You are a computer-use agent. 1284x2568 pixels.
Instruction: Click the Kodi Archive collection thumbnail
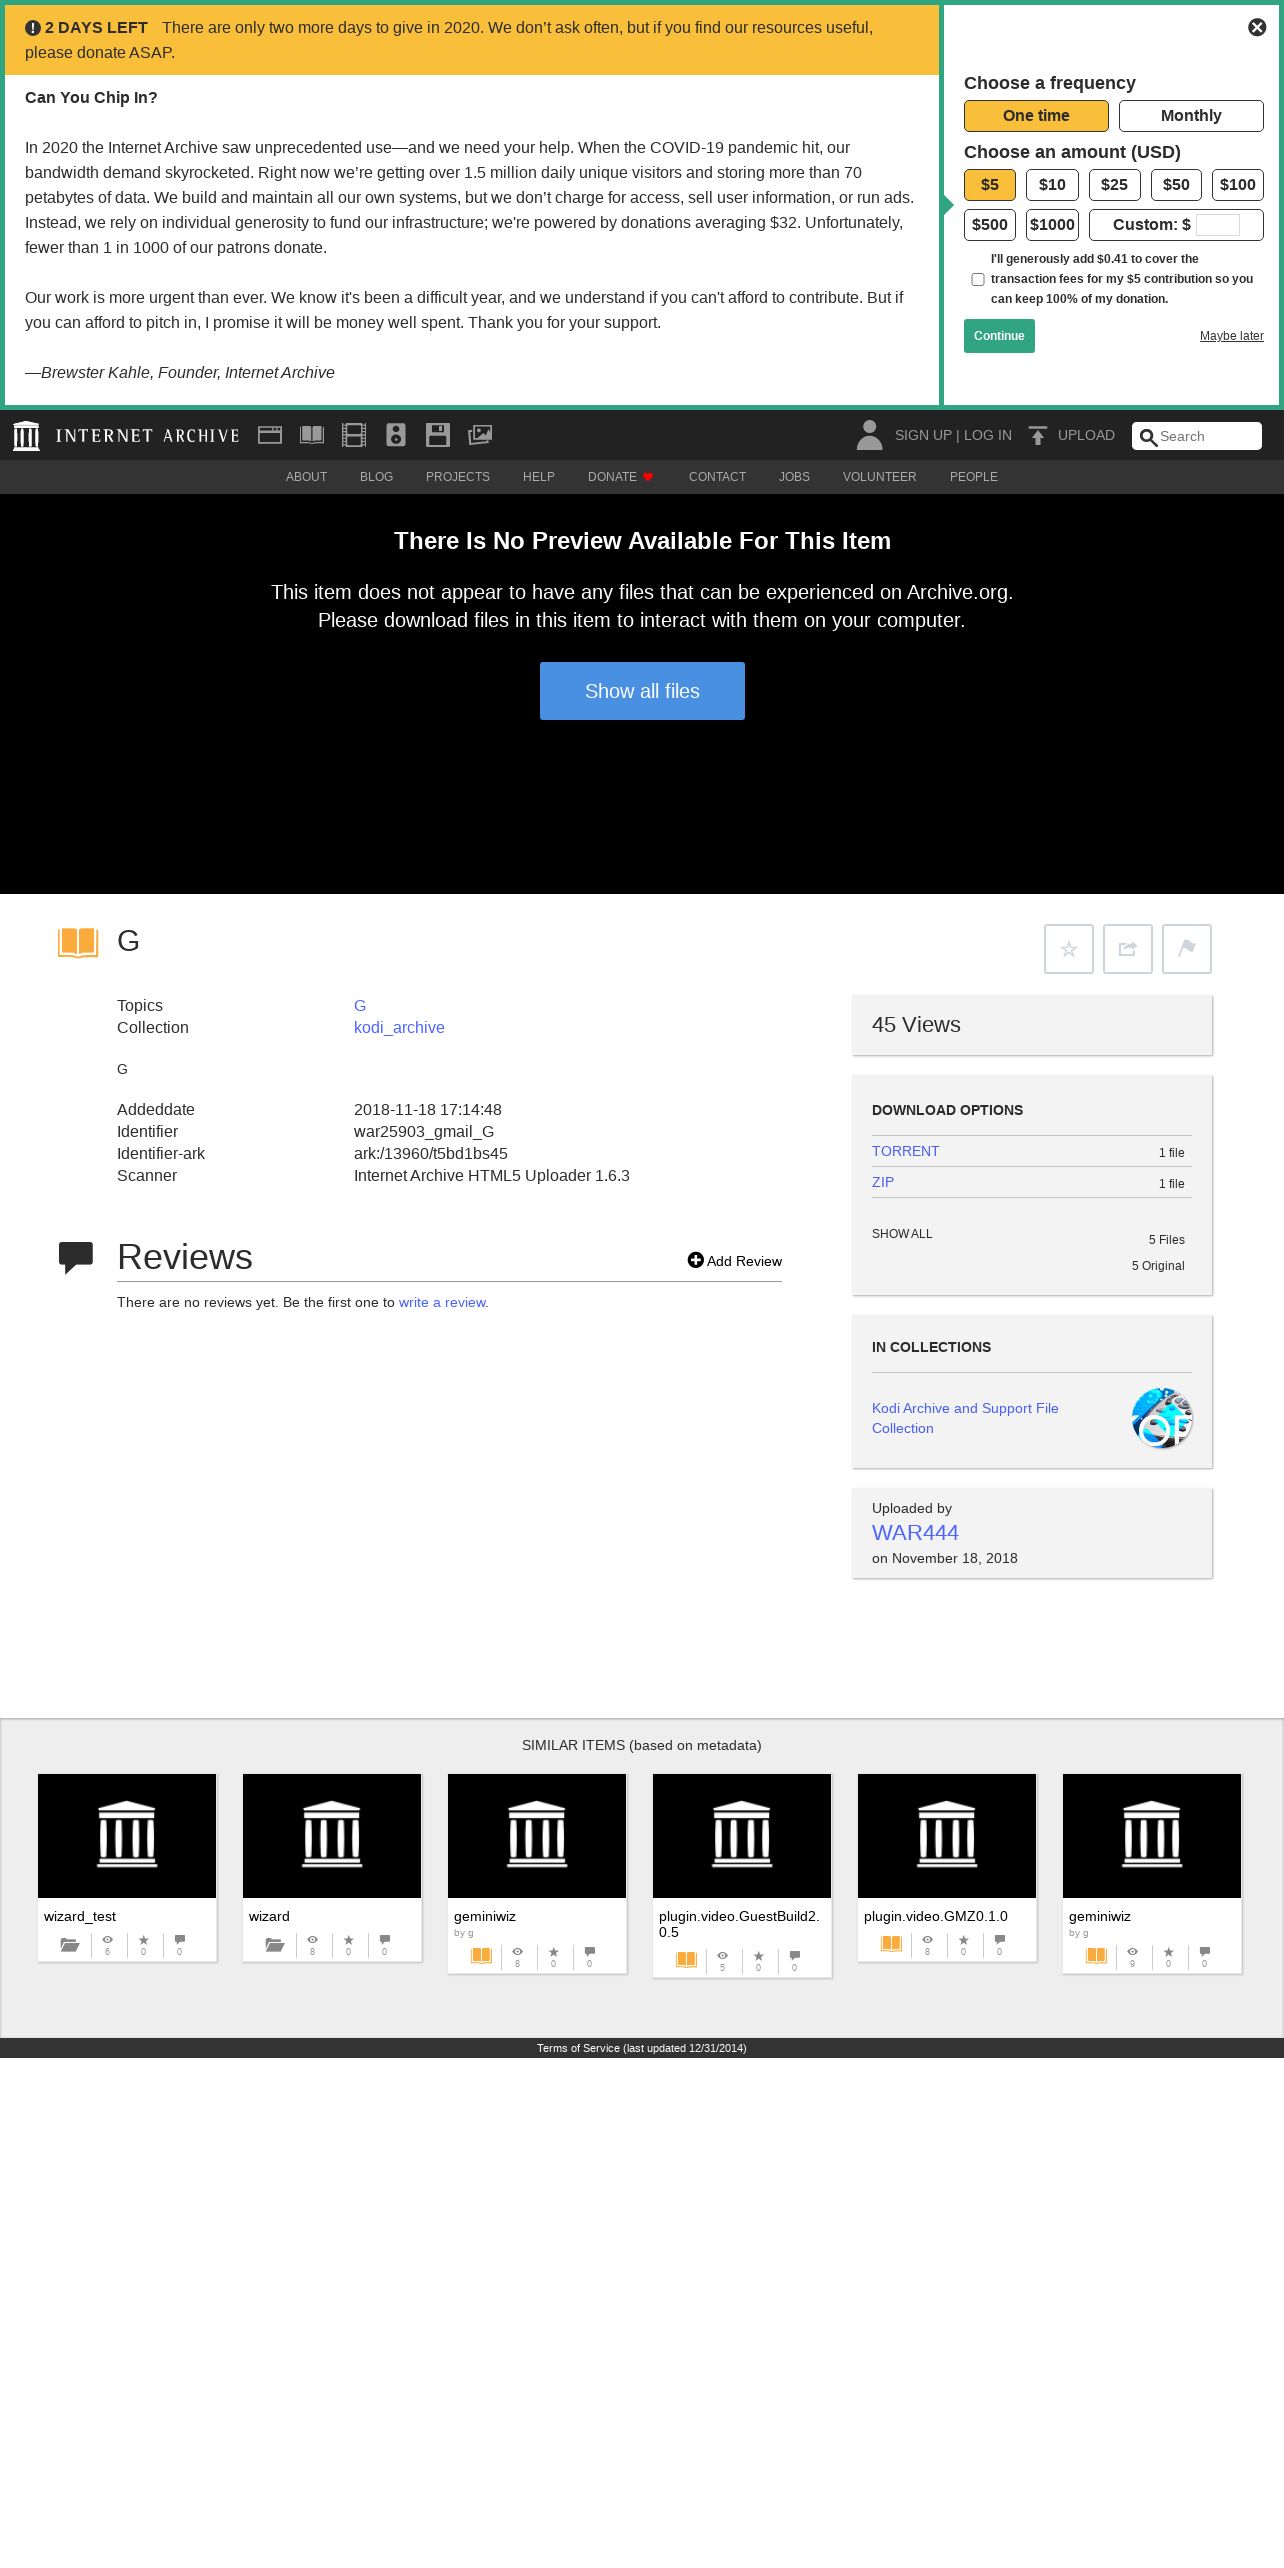pos(1162,1418)
